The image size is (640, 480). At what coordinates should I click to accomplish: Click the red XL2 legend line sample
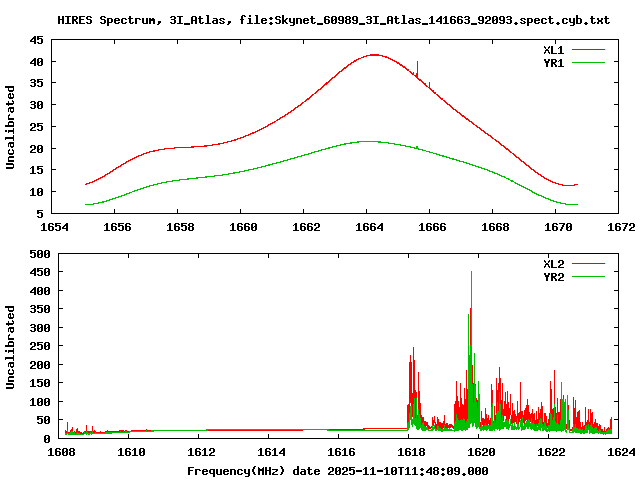pyautogui.click(x=590, y=264)
